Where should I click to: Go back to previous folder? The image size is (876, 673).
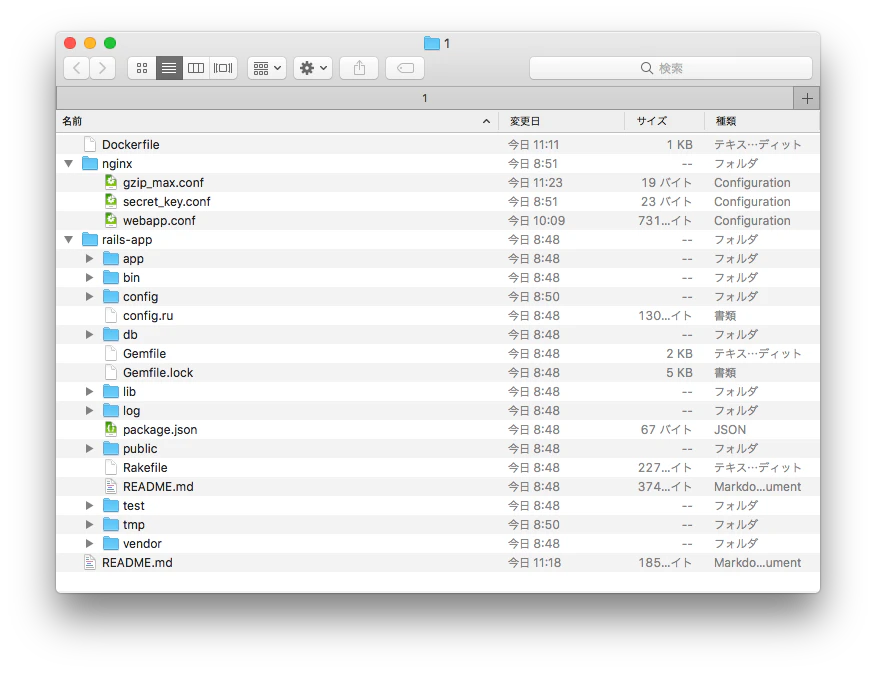pos(77,68)
